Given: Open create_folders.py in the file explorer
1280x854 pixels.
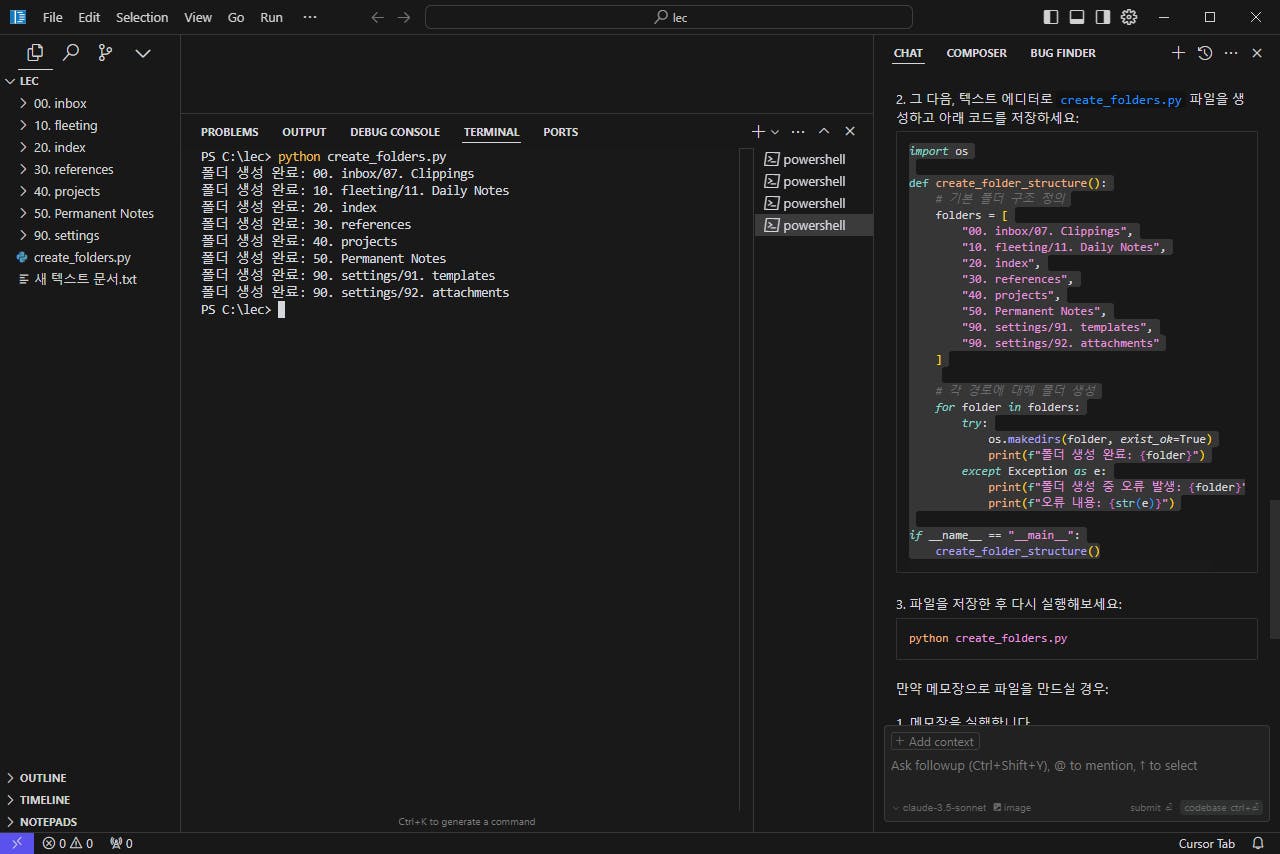Looking at the screenshot, I should [82, 257].
